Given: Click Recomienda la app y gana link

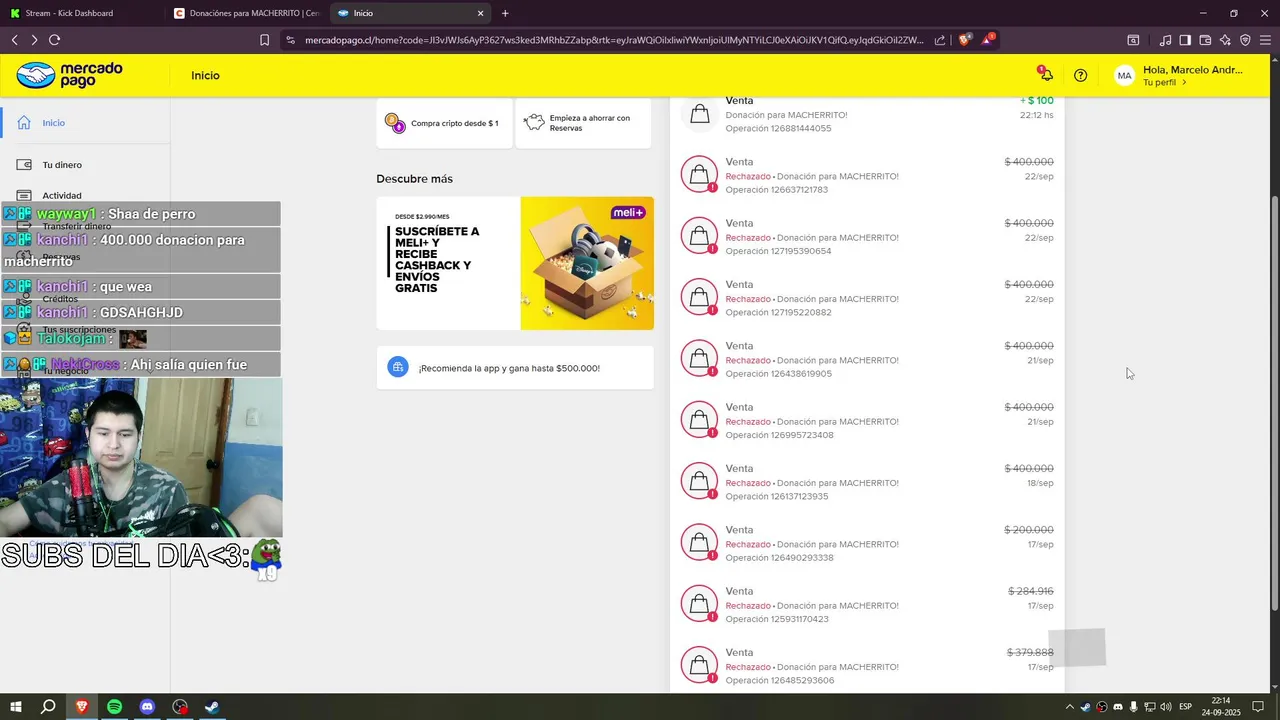Looking at the screenshot, I should 515,368.
